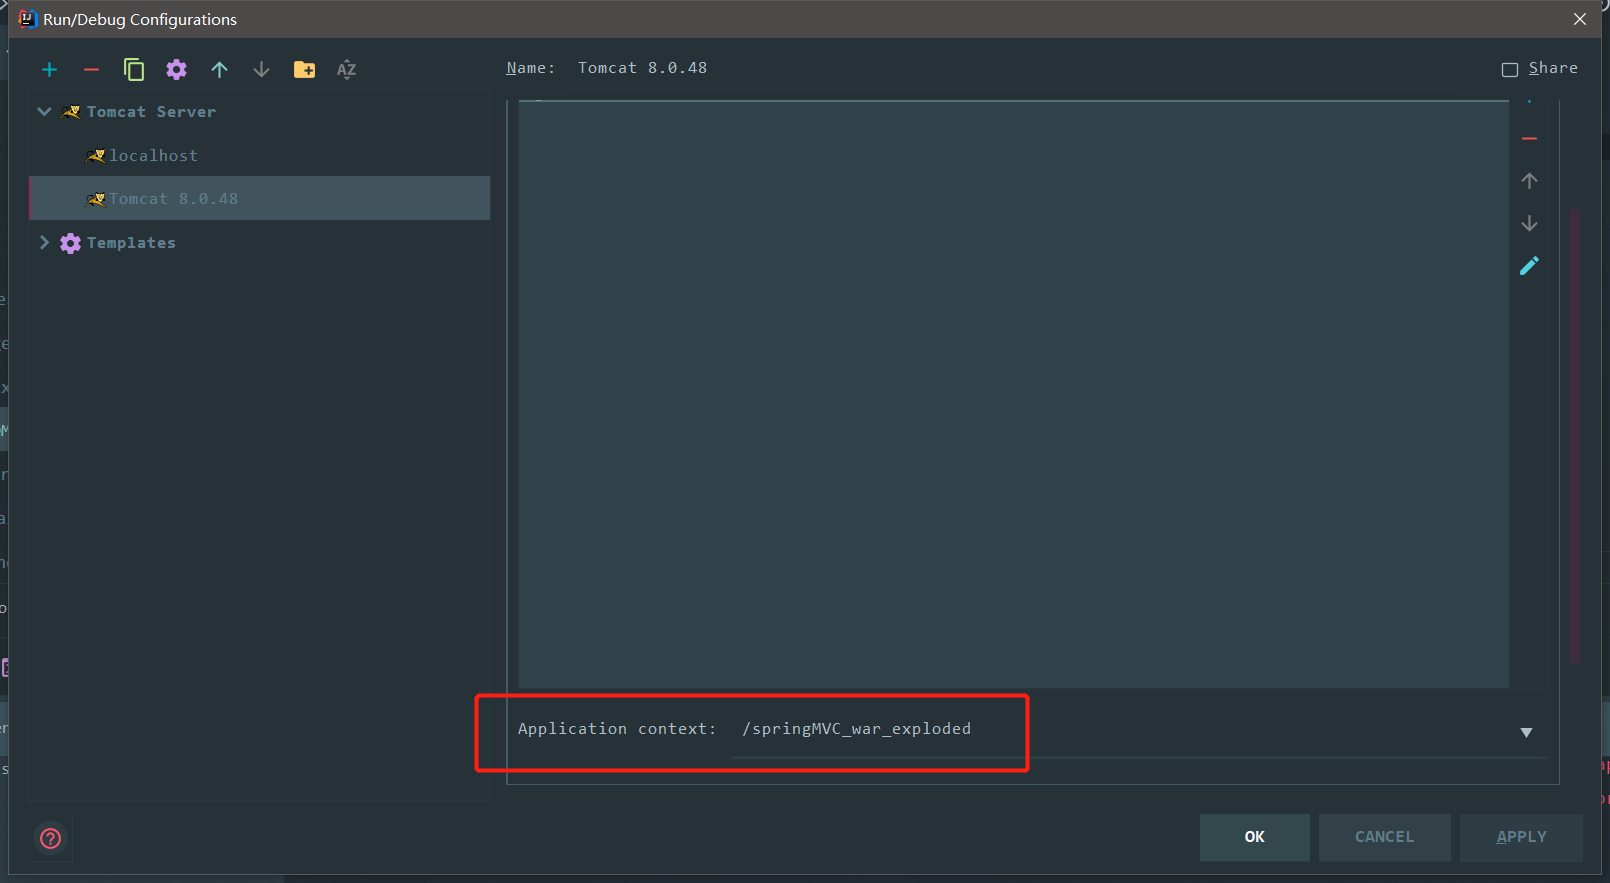Viewport: 1610px width, 883px height.
Task: Select the Tomcat 8.0.48 configuration in the tree
Action: (x=260, y=198)
